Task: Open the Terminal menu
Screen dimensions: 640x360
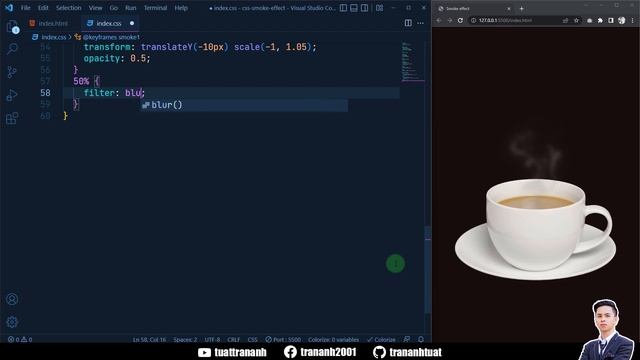Action: pos(155,8)
